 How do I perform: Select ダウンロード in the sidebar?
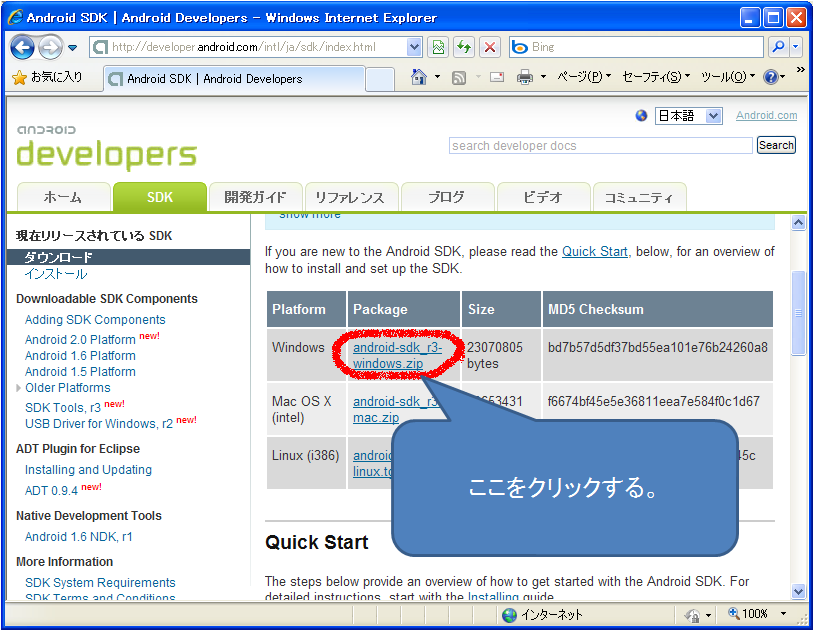click(128, 257)
